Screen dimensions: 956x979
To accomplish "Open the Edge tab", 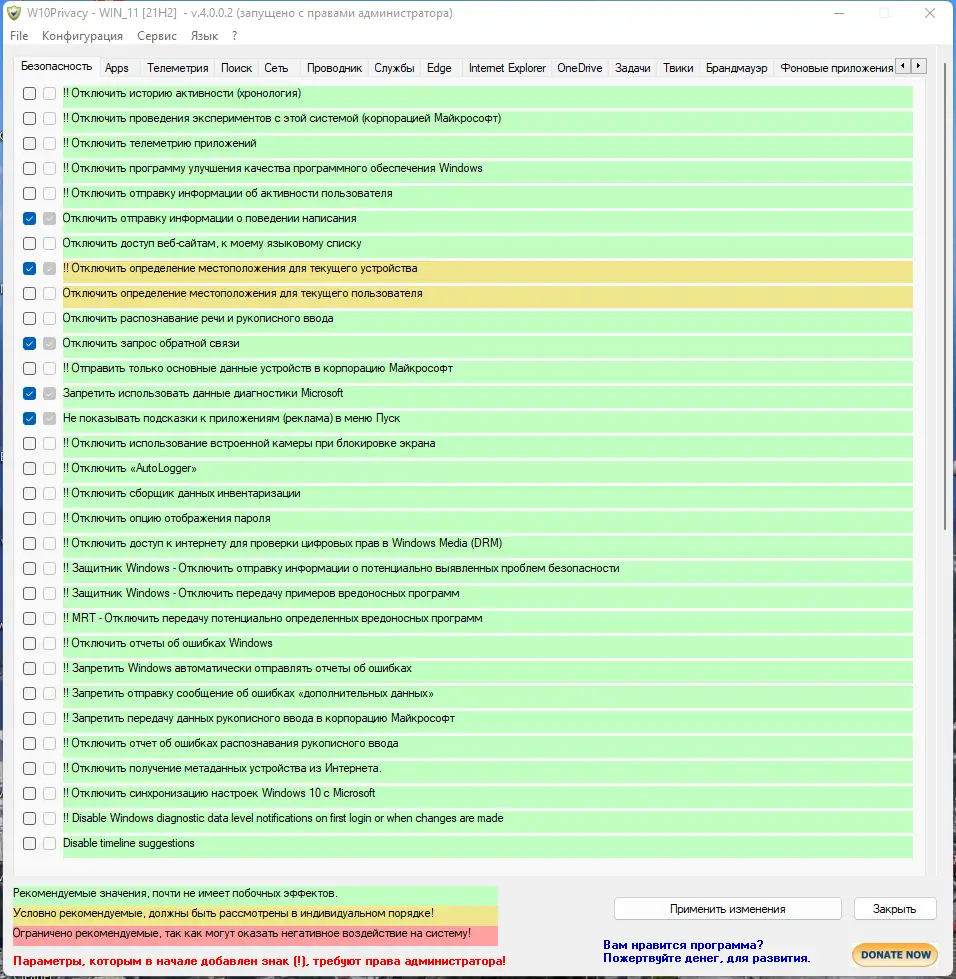I will 439,69.
